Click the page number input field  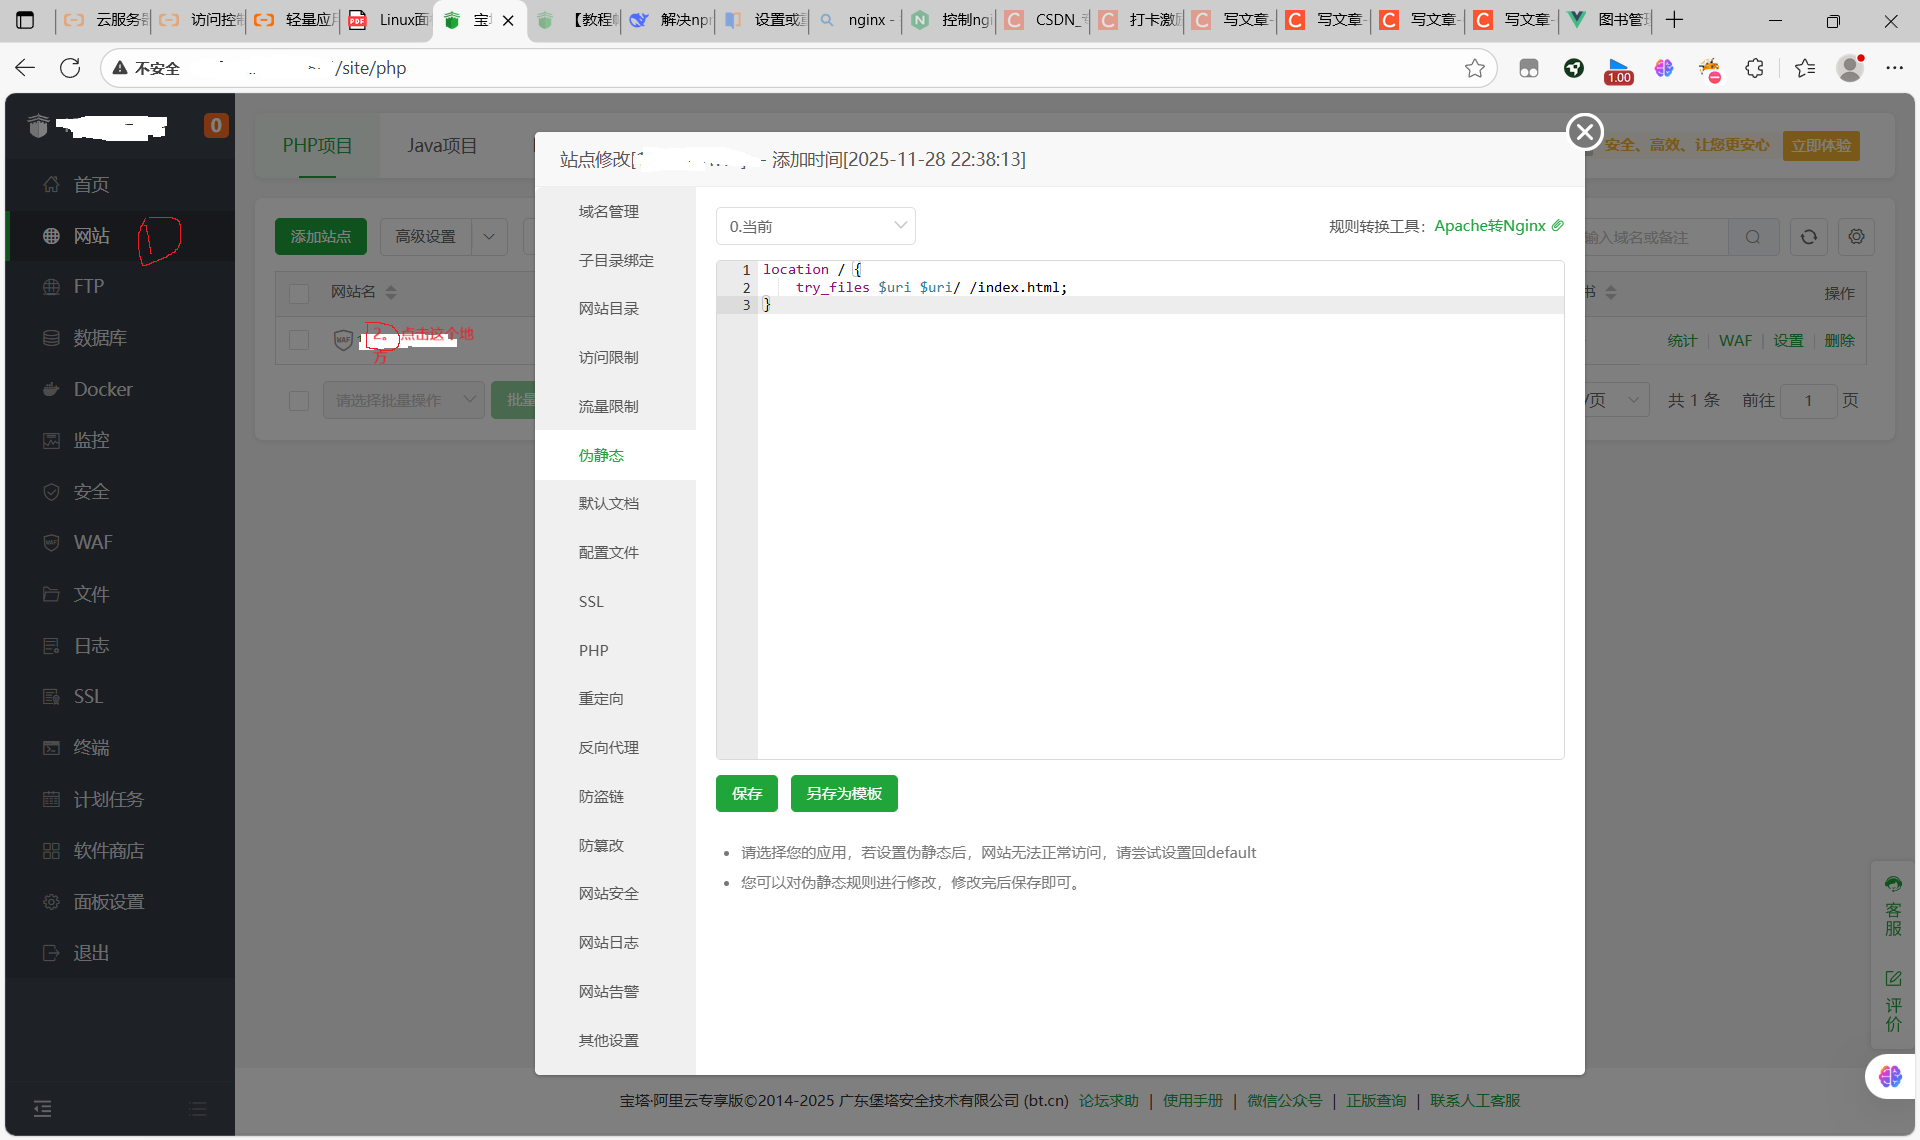(1810, 400)
